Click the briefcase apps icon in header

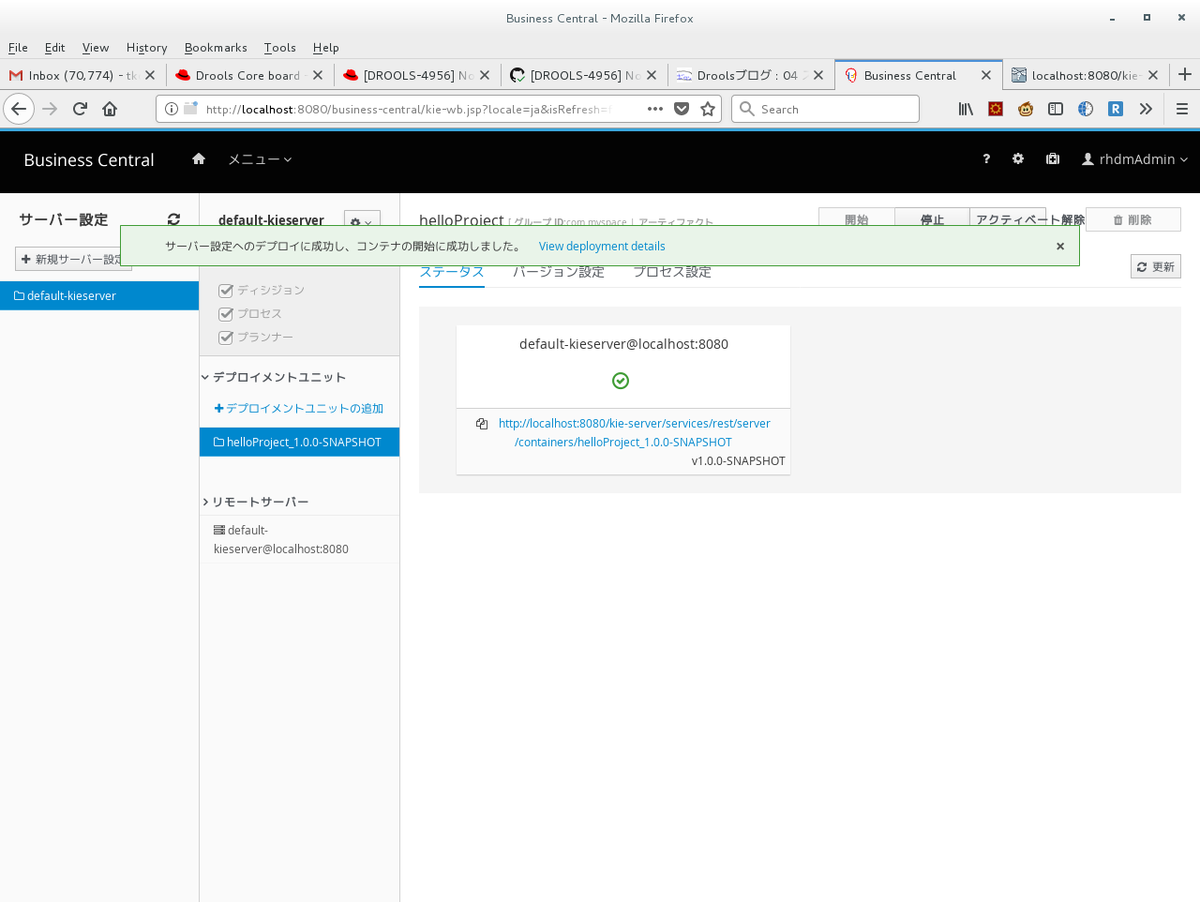(1052, 159)
